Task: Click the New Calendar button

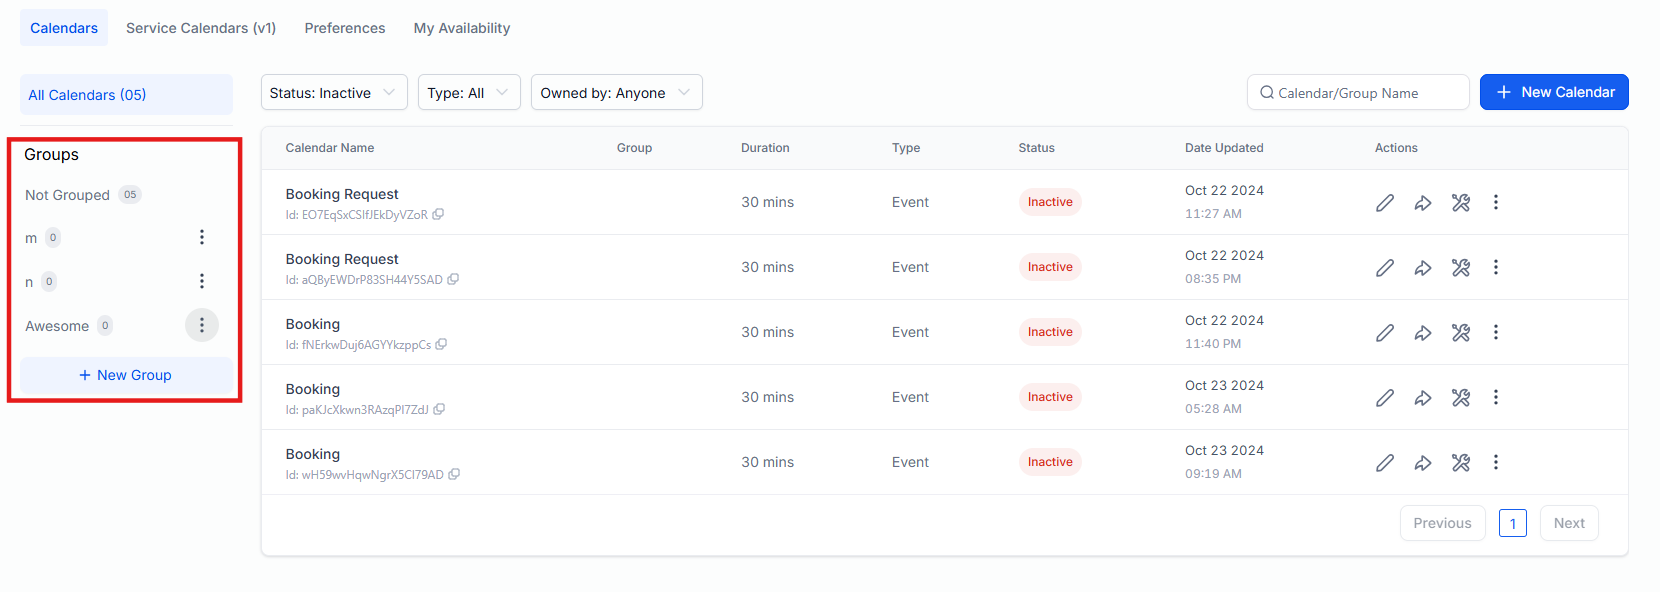Action: tap(1554, 92)
